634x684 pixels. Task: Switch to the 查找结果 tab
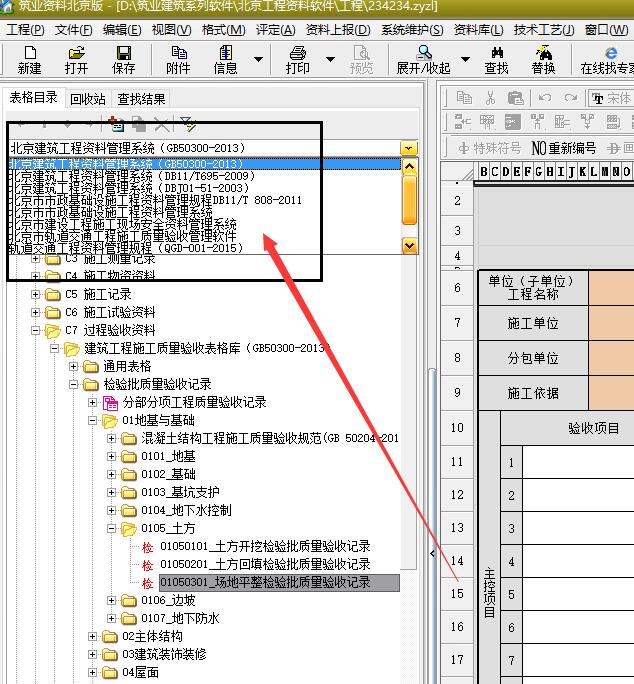141,99
